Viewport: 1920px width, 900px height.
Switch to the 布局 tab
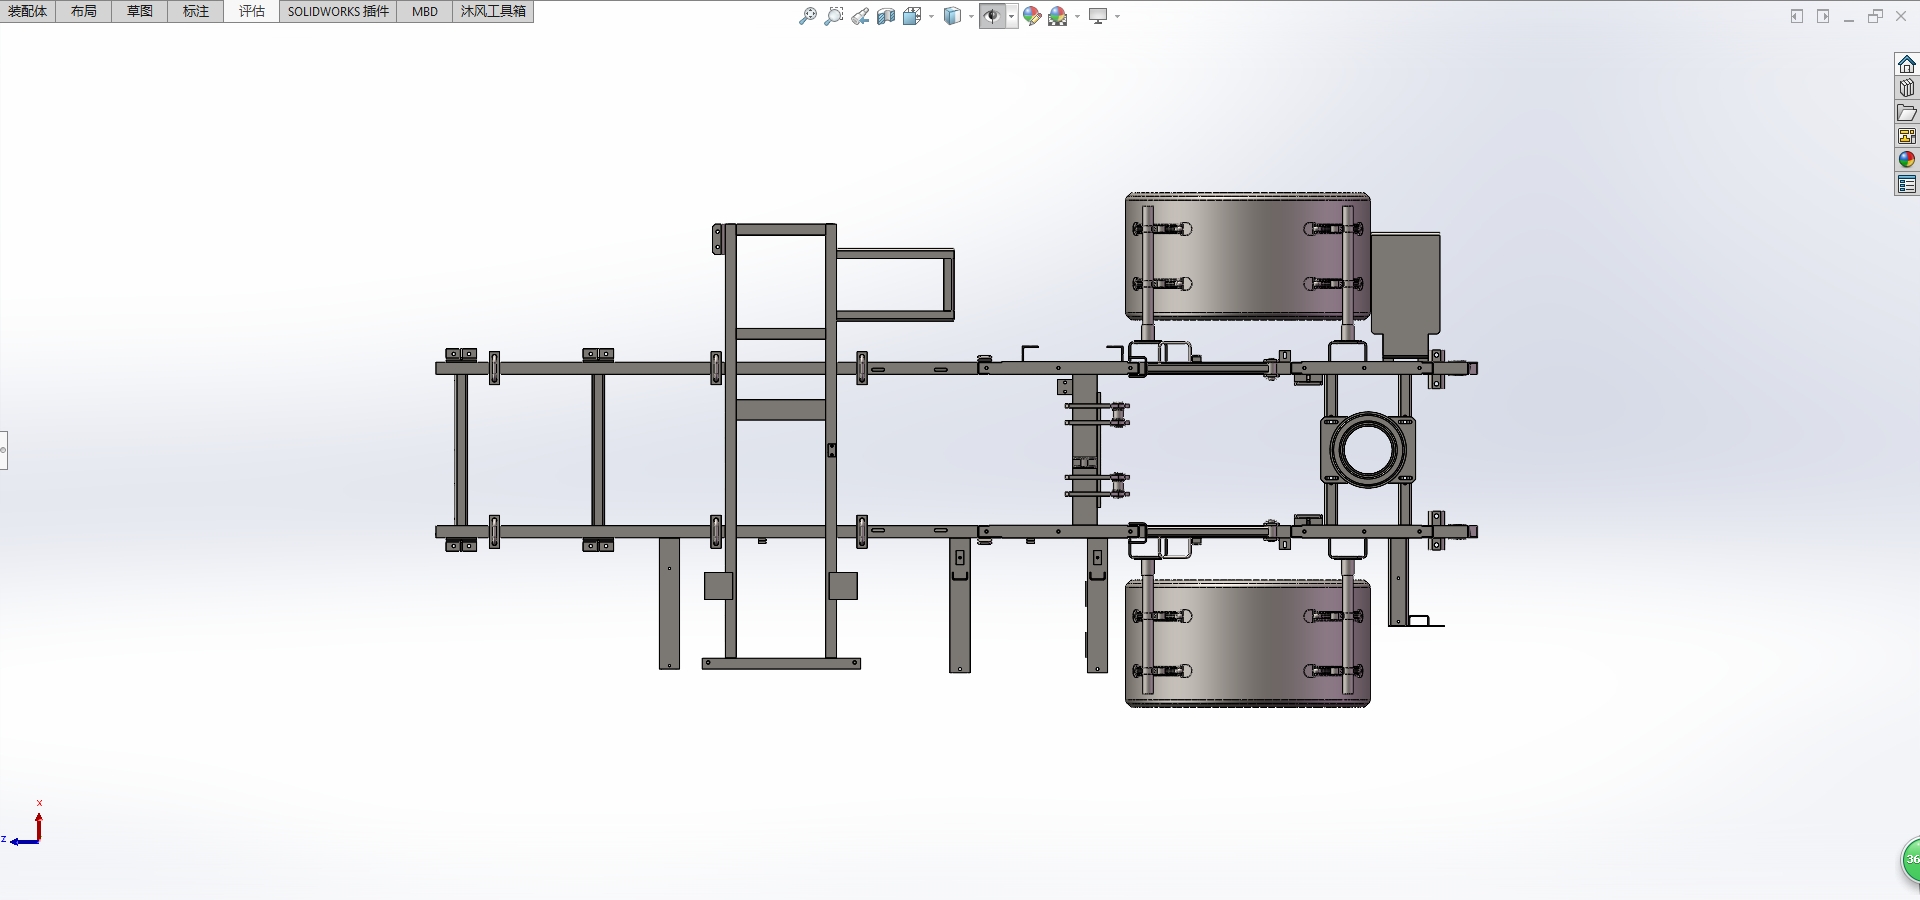click(x=84, y=11)
